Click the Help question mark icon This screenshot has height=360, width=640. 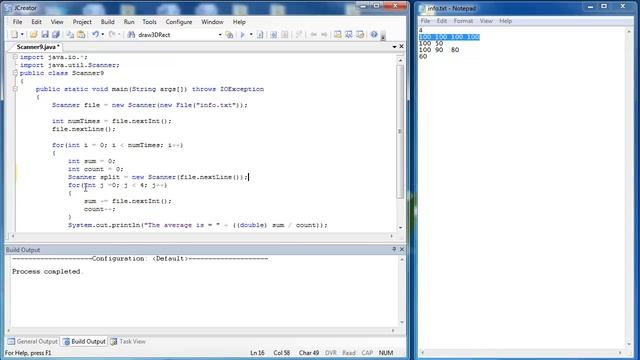[374, 35]
